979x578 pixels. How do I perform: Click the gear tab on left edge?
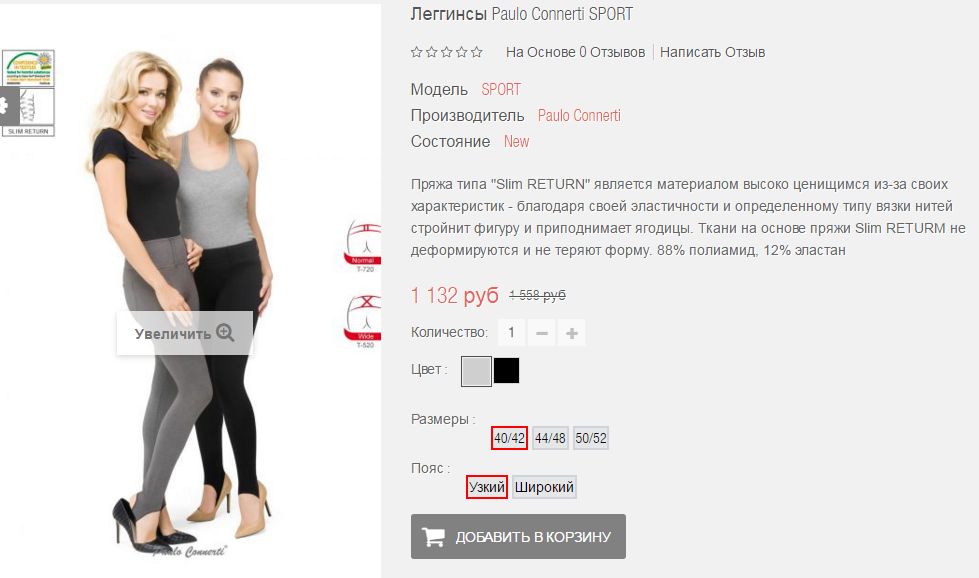(7, 106)
